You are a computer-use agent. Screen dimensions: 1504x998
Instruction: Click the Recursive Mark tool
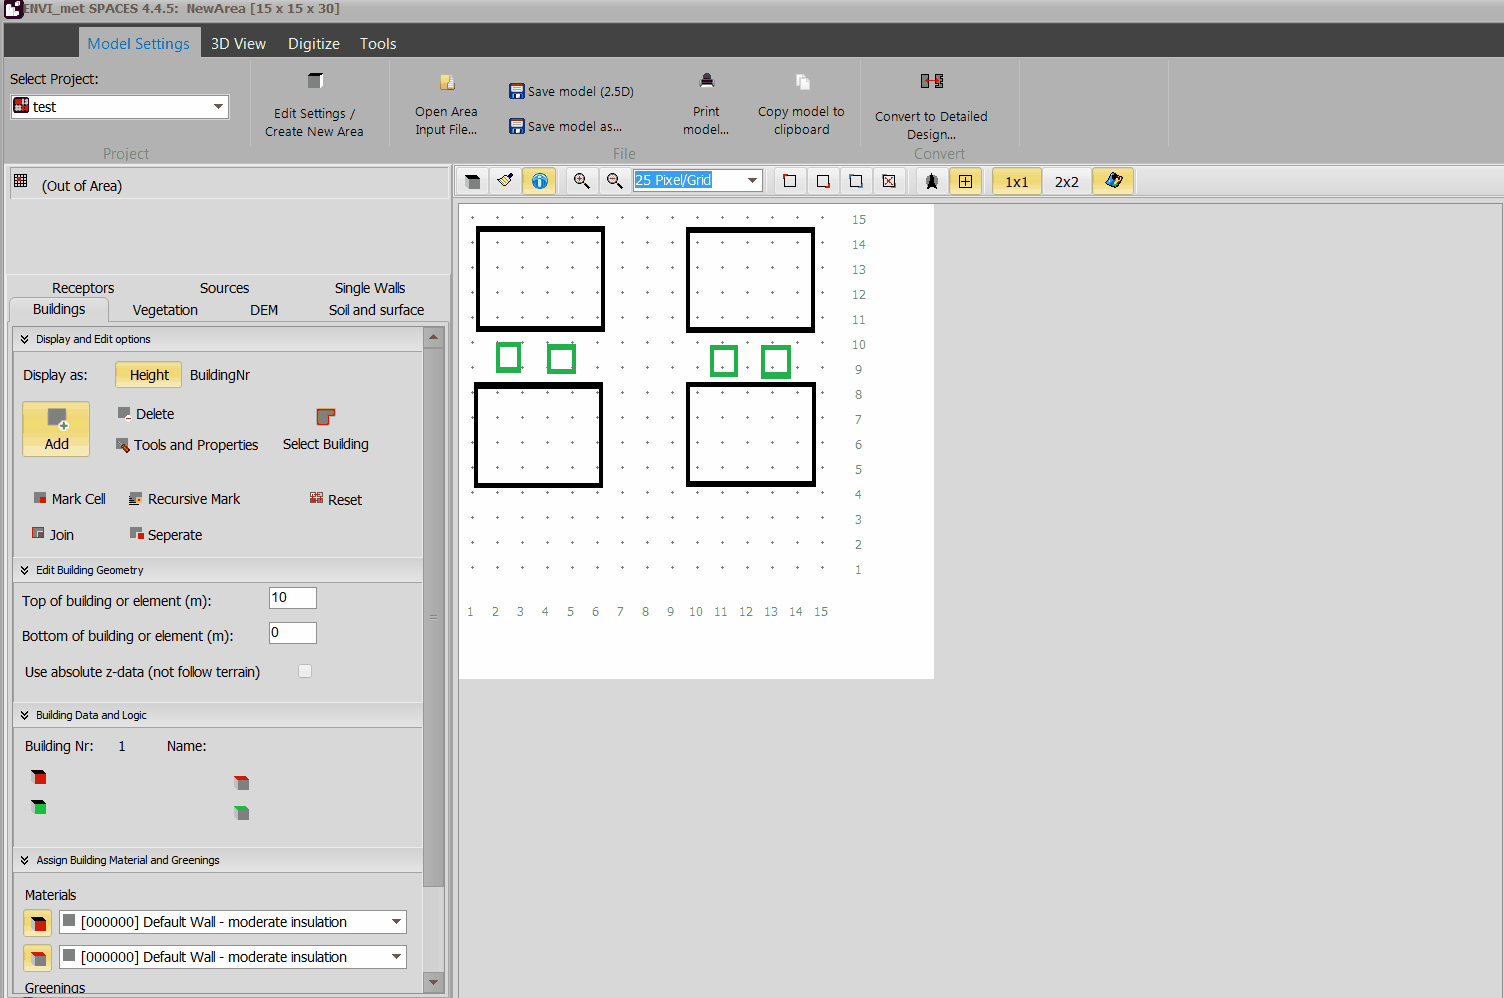pyautogui.click(x=185, y=499)
